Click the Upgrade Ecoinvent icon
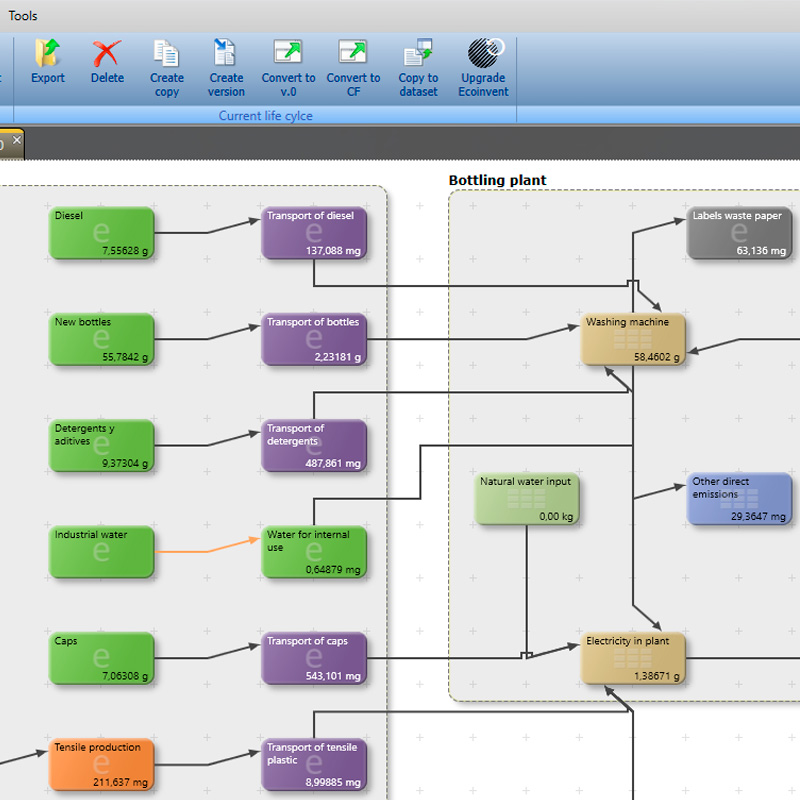The image size is (800, 800). click(x=485, y=55)
